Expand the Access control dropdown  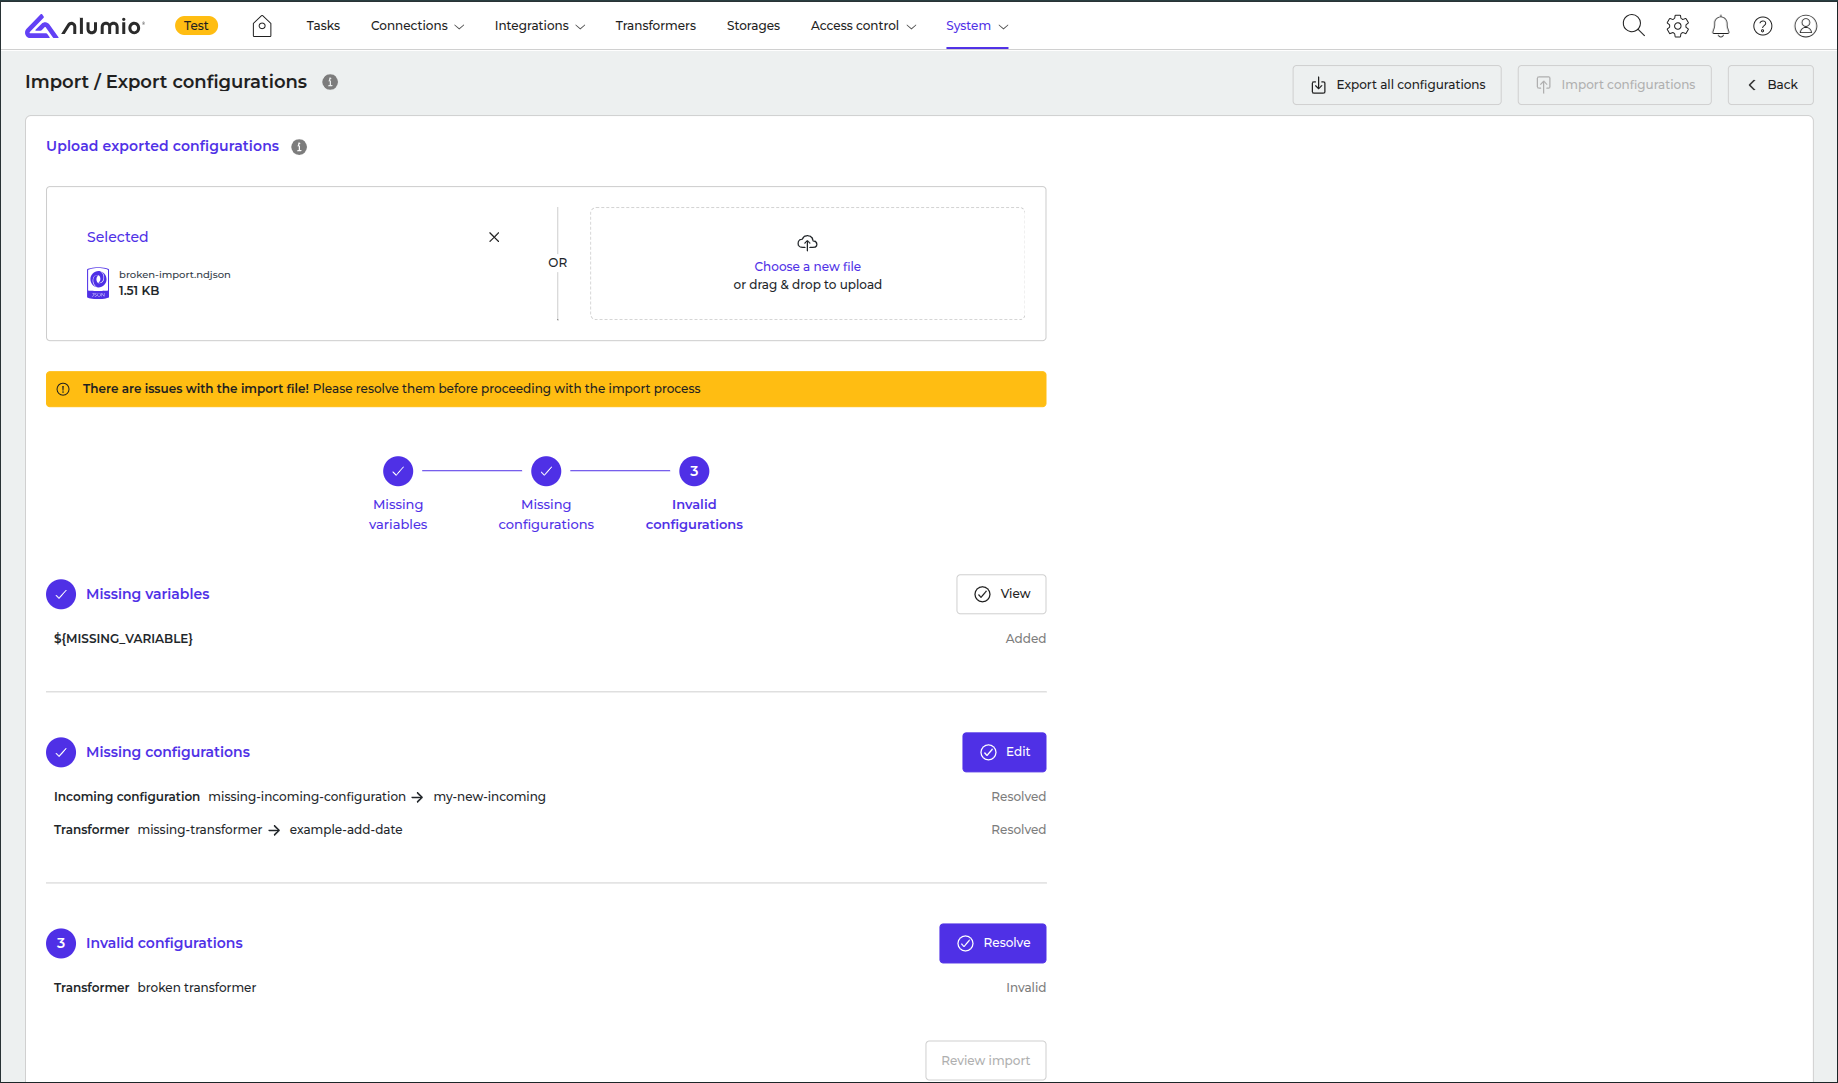tap(862, 26)
